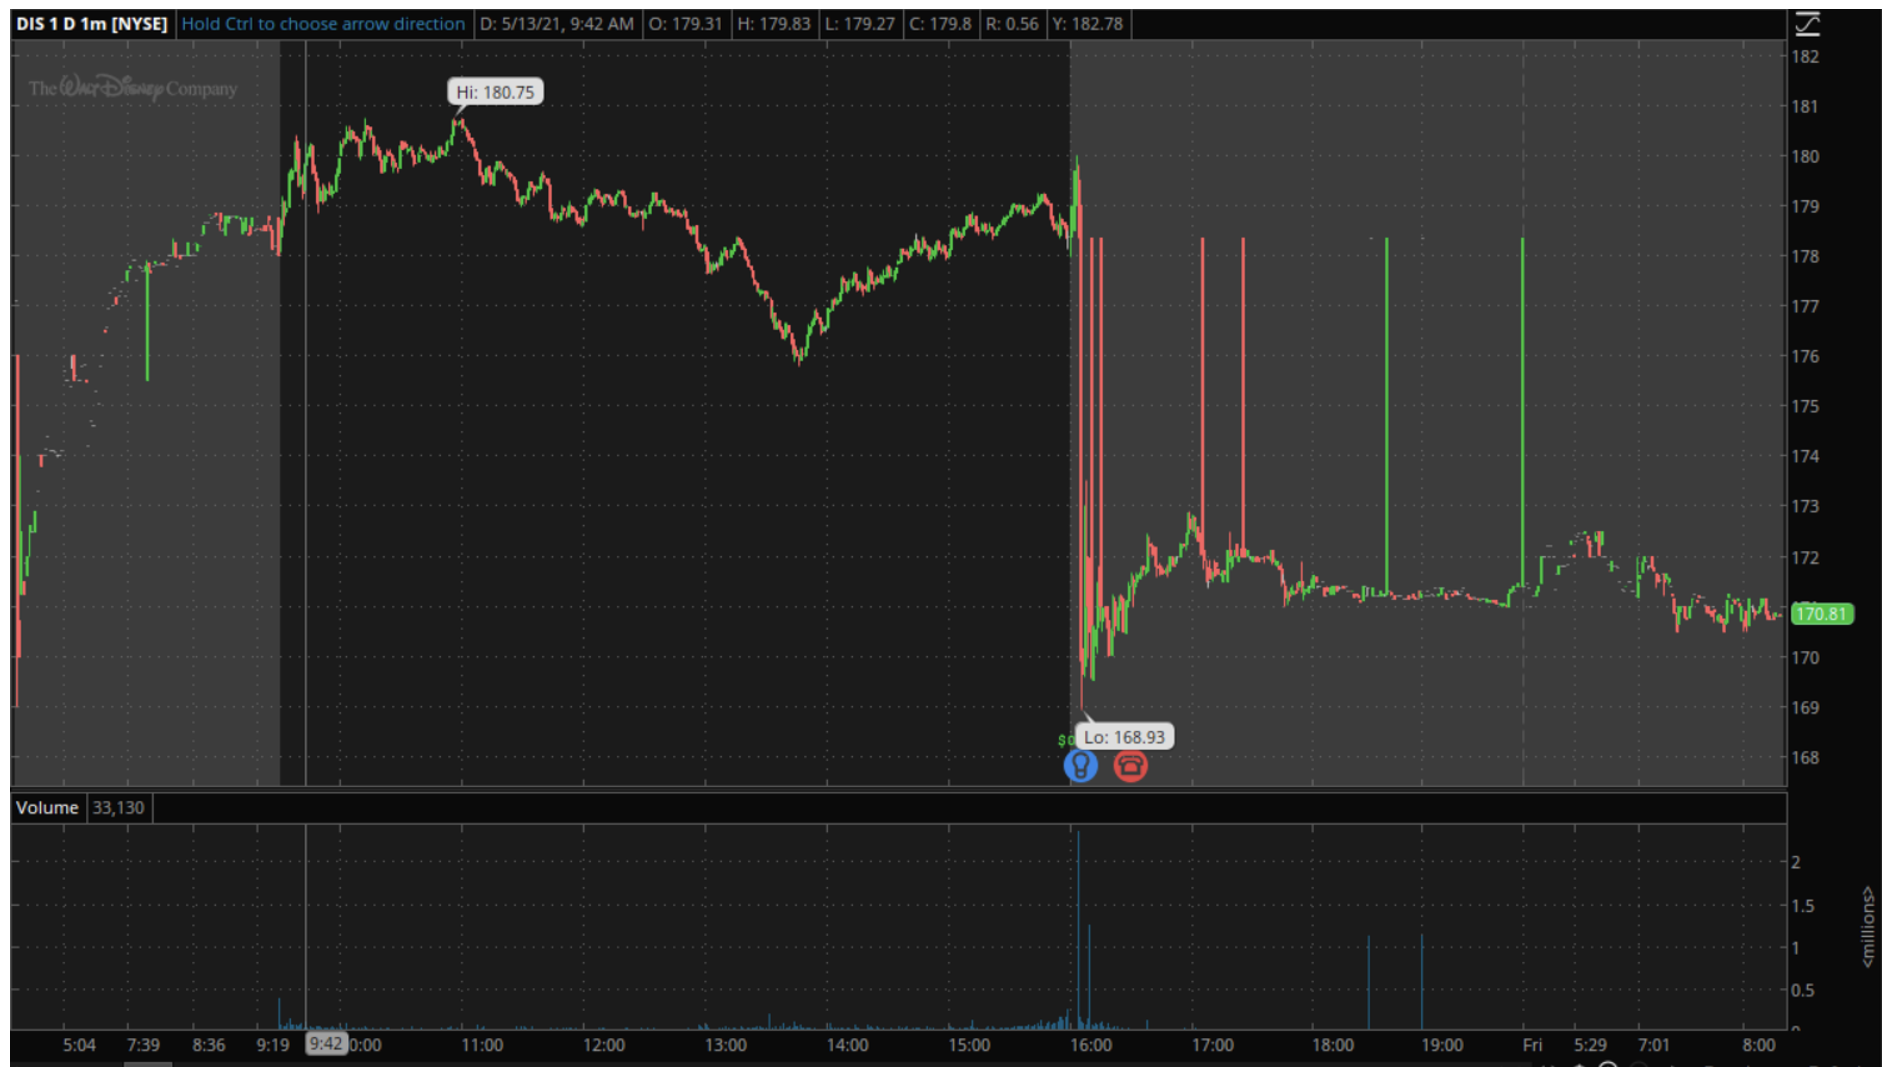Click the Hold Ctrl to choose arrow direction hint
This screenshot has width=1900, height=1080.
(x=323, y=24)
